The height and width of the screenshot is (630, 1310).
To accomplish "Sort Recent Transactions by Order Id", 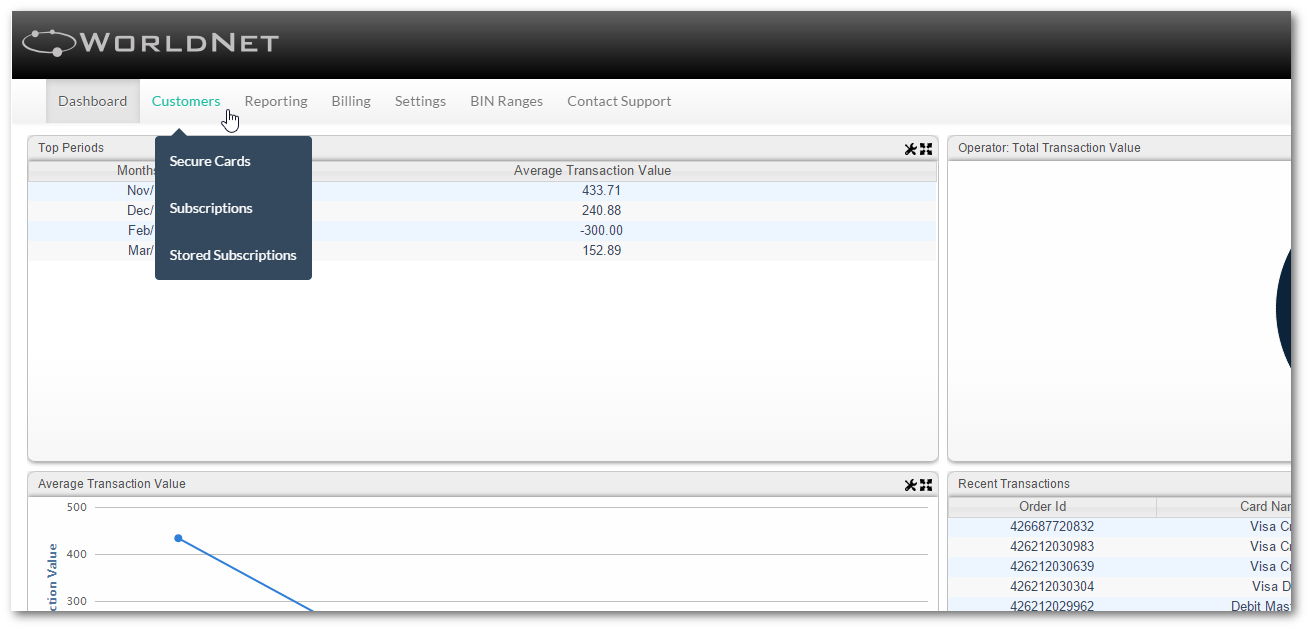I will click(x=1042, y=507).
